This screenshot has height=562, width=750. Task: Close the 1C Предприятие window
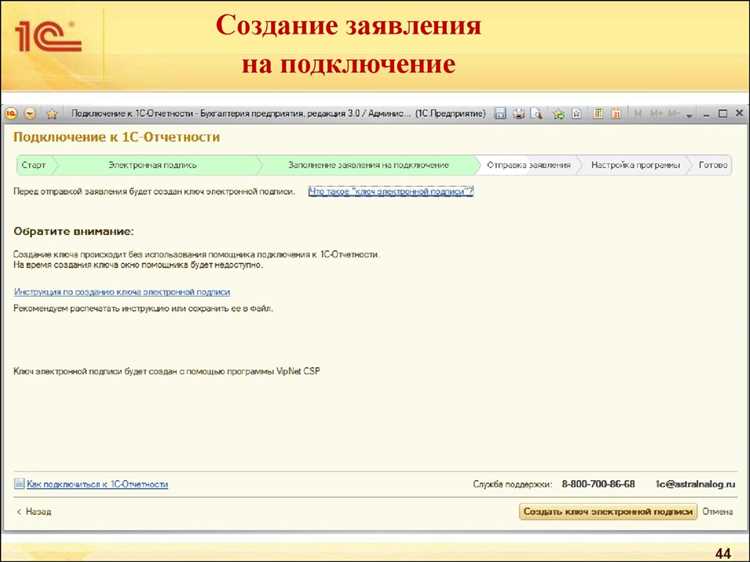click(x=739, y=113)
